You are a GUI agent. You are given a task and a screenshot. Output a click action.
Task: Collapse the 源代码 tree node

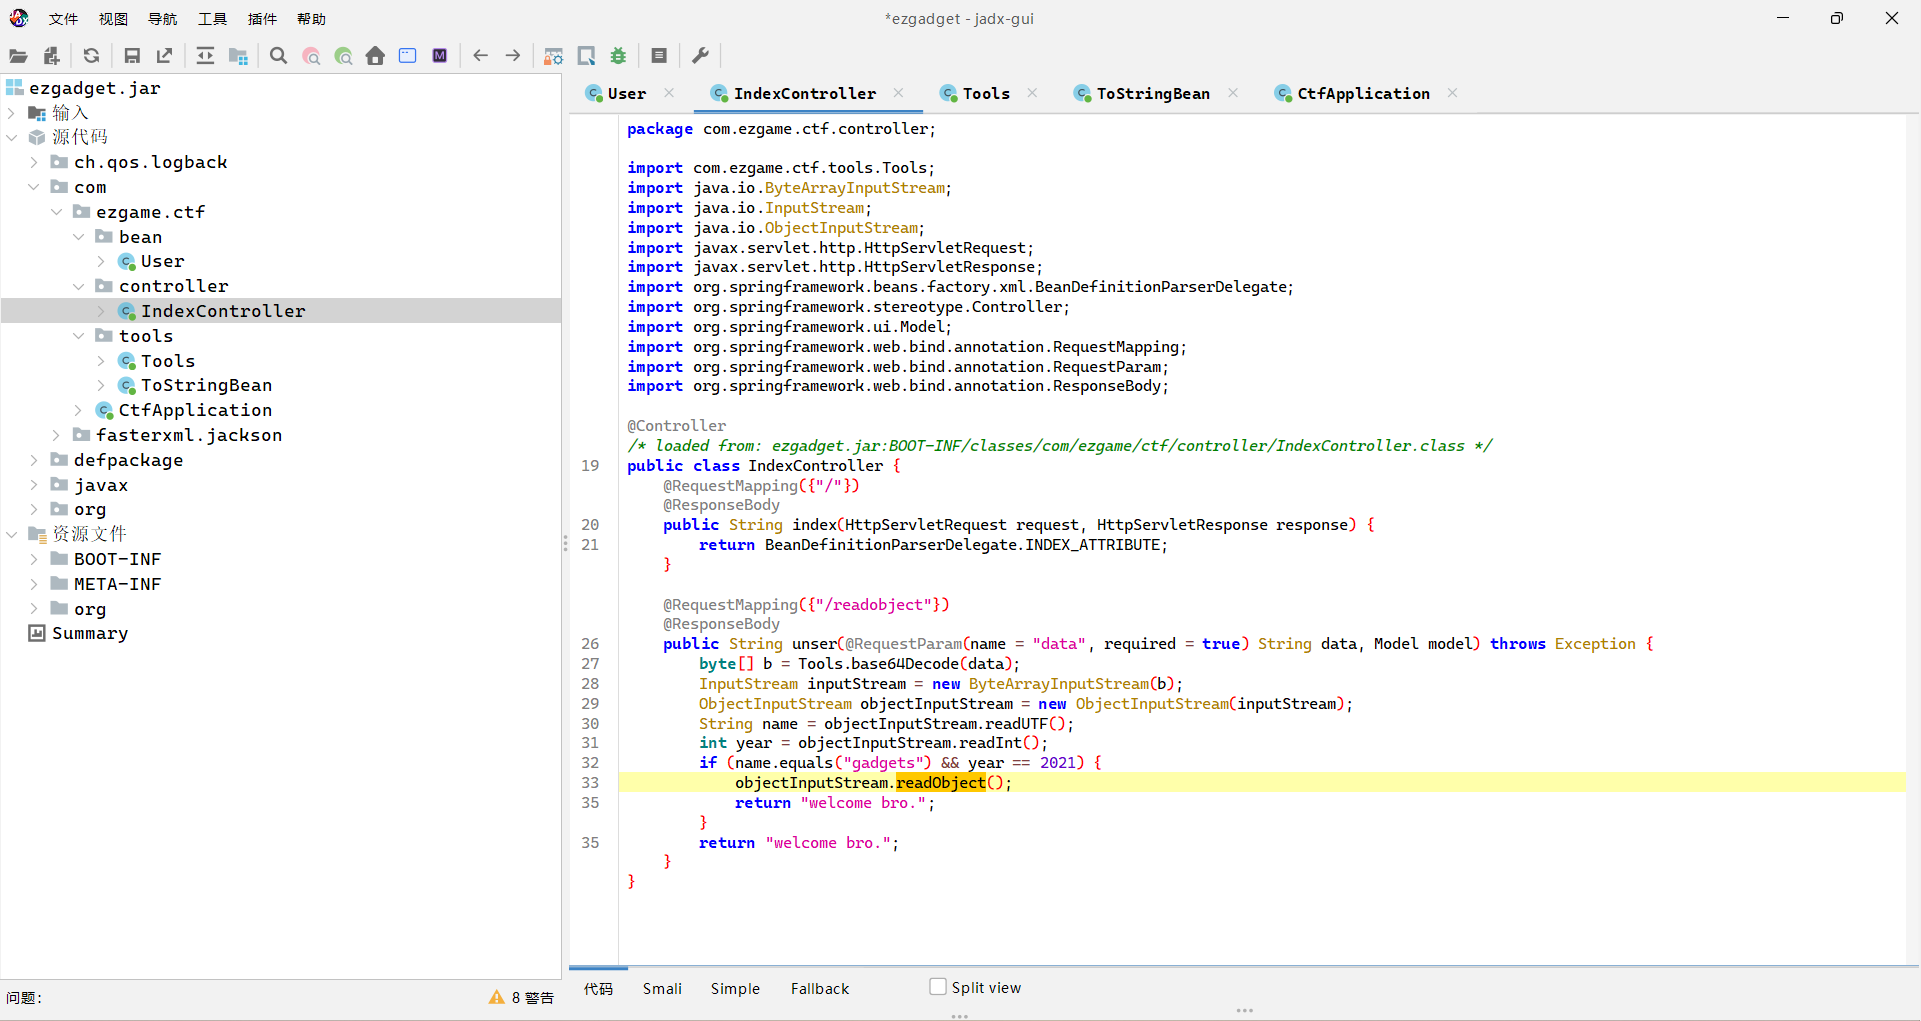click(x=12, y=137)
